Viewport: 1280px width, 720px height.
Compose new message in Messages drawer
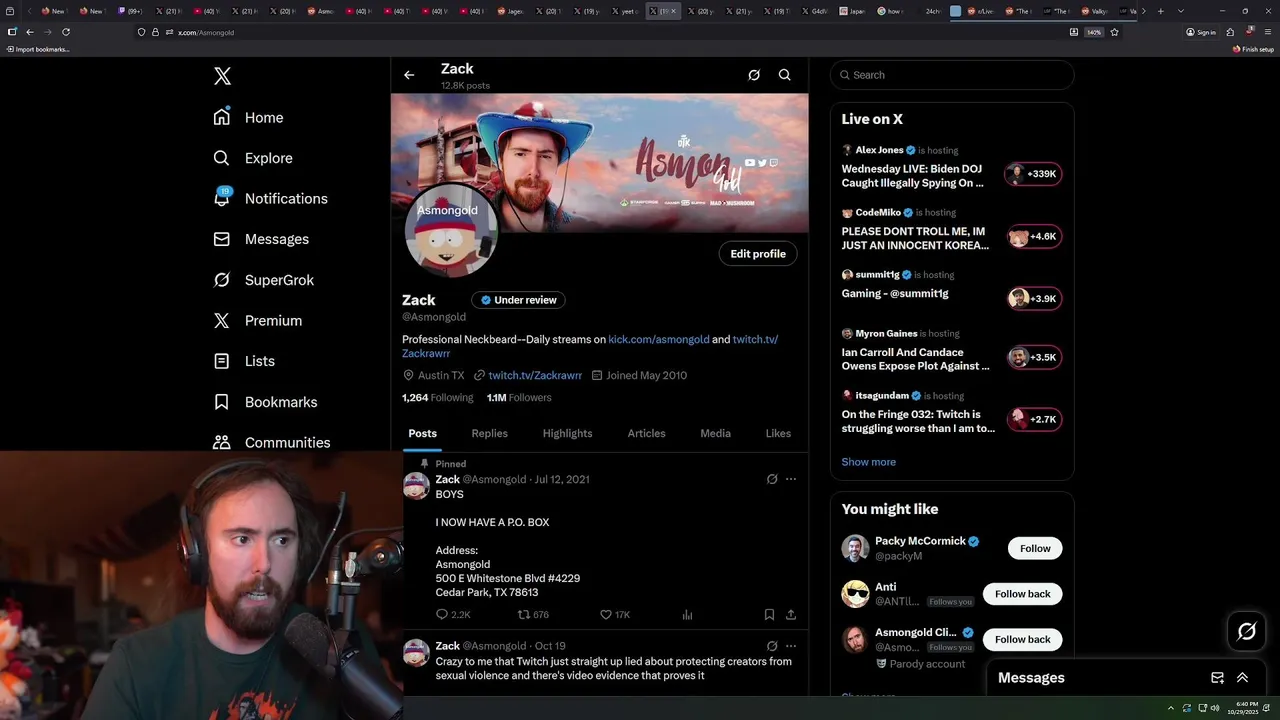click(1217, 678)
